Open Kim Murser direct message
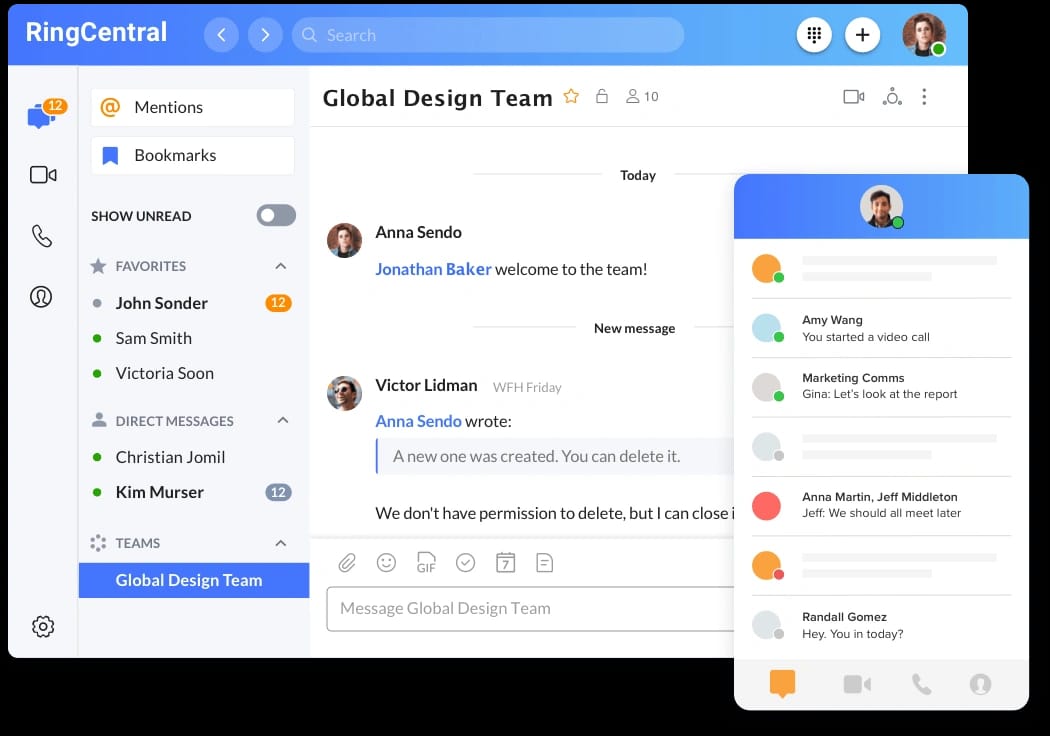The height and width of the screenshot is (736, 1050). pos(193,492)
